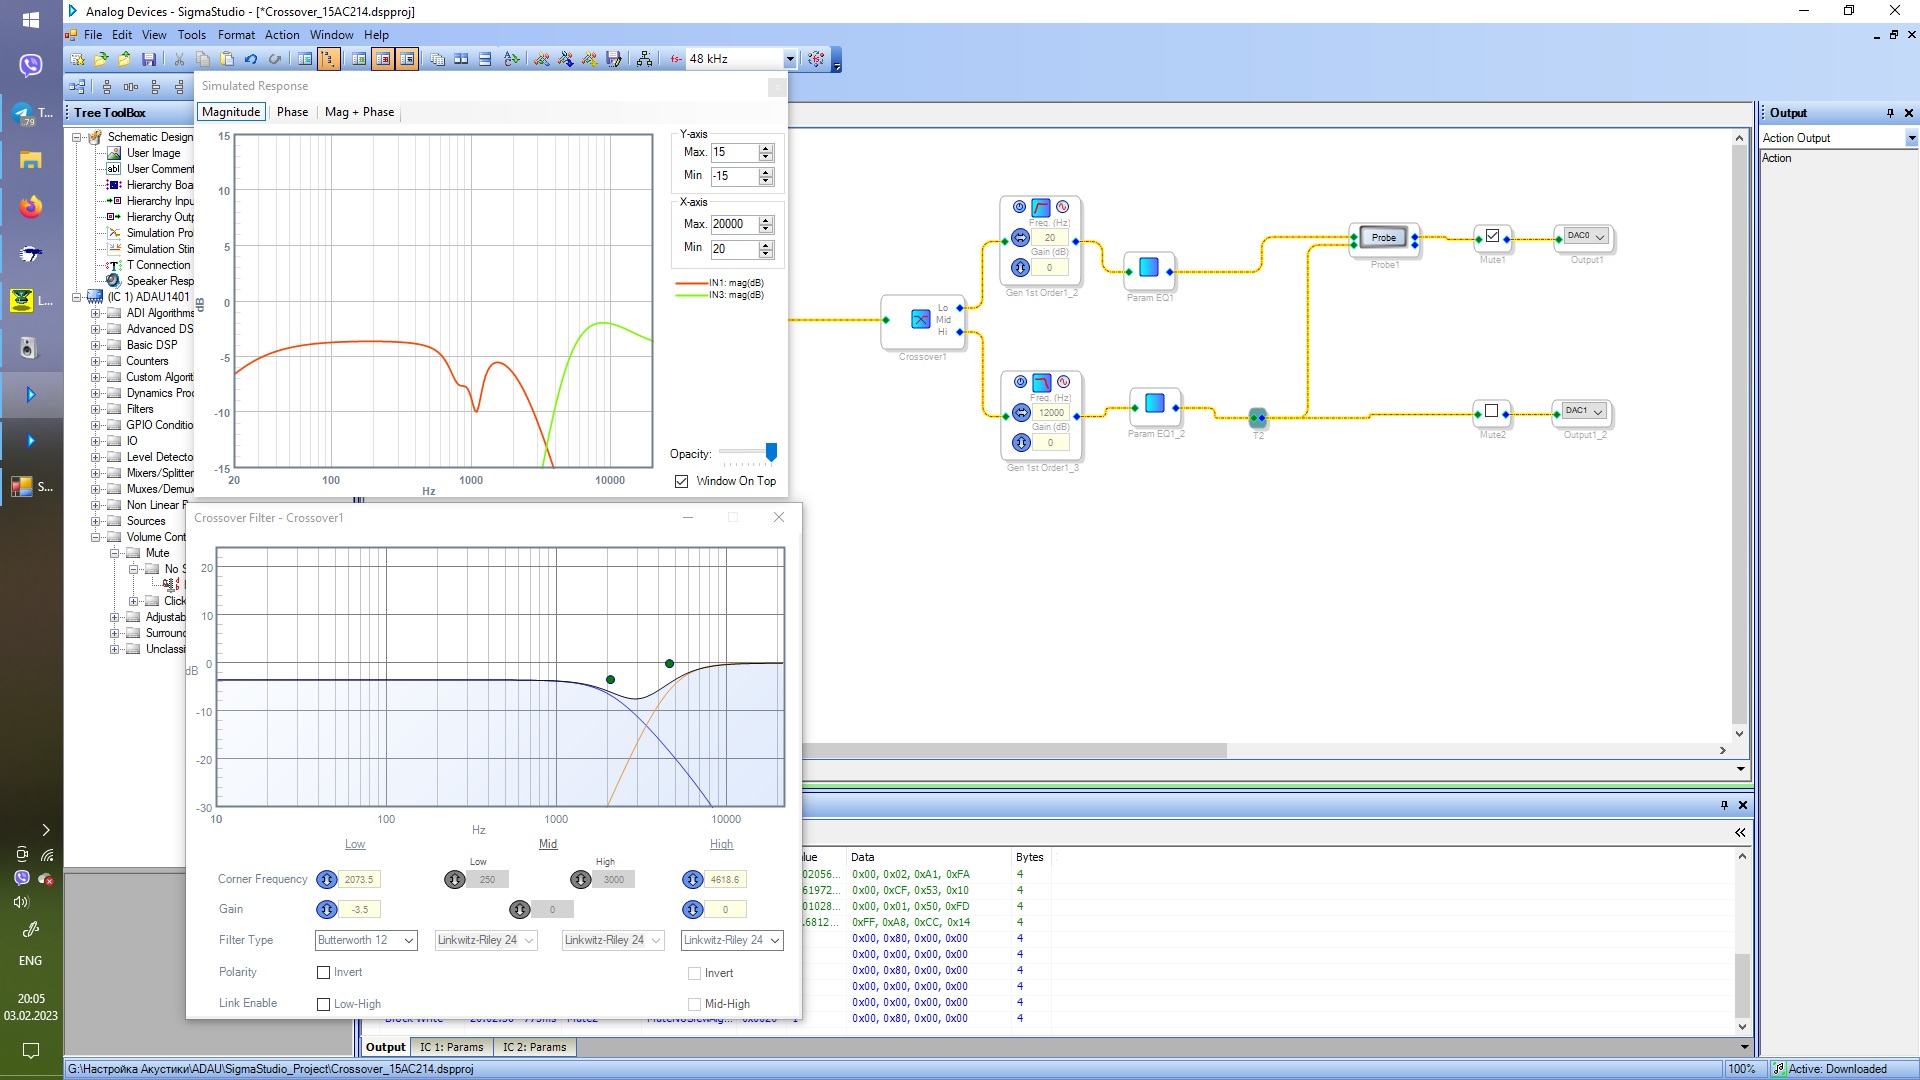Click the Window On Top button
This screenshot has width=1920, height=1080.
[683, 480]
